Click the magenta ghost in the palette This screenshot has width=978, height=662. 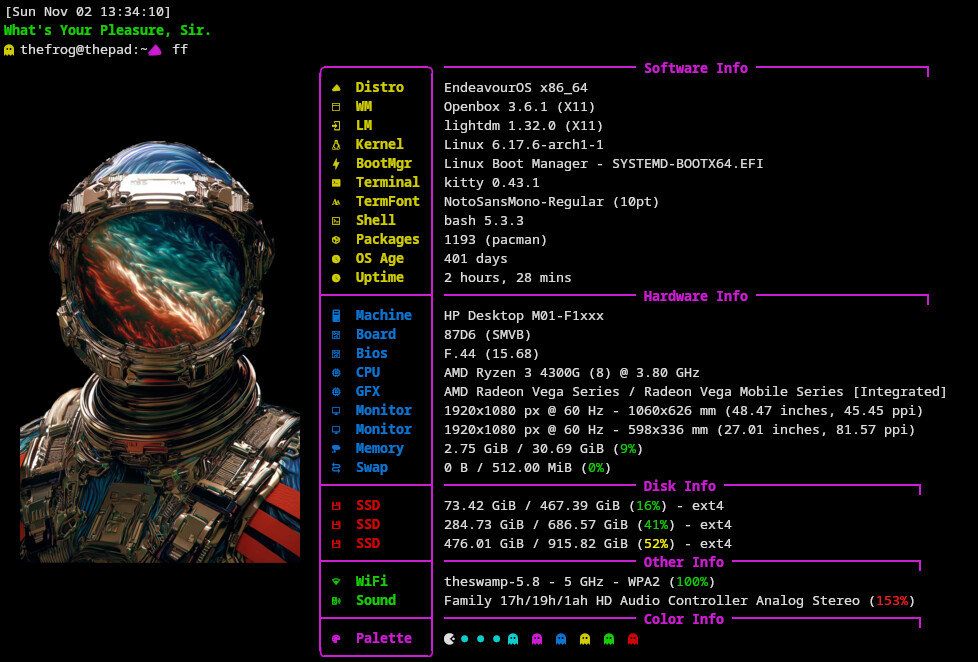tap(537, 639)
